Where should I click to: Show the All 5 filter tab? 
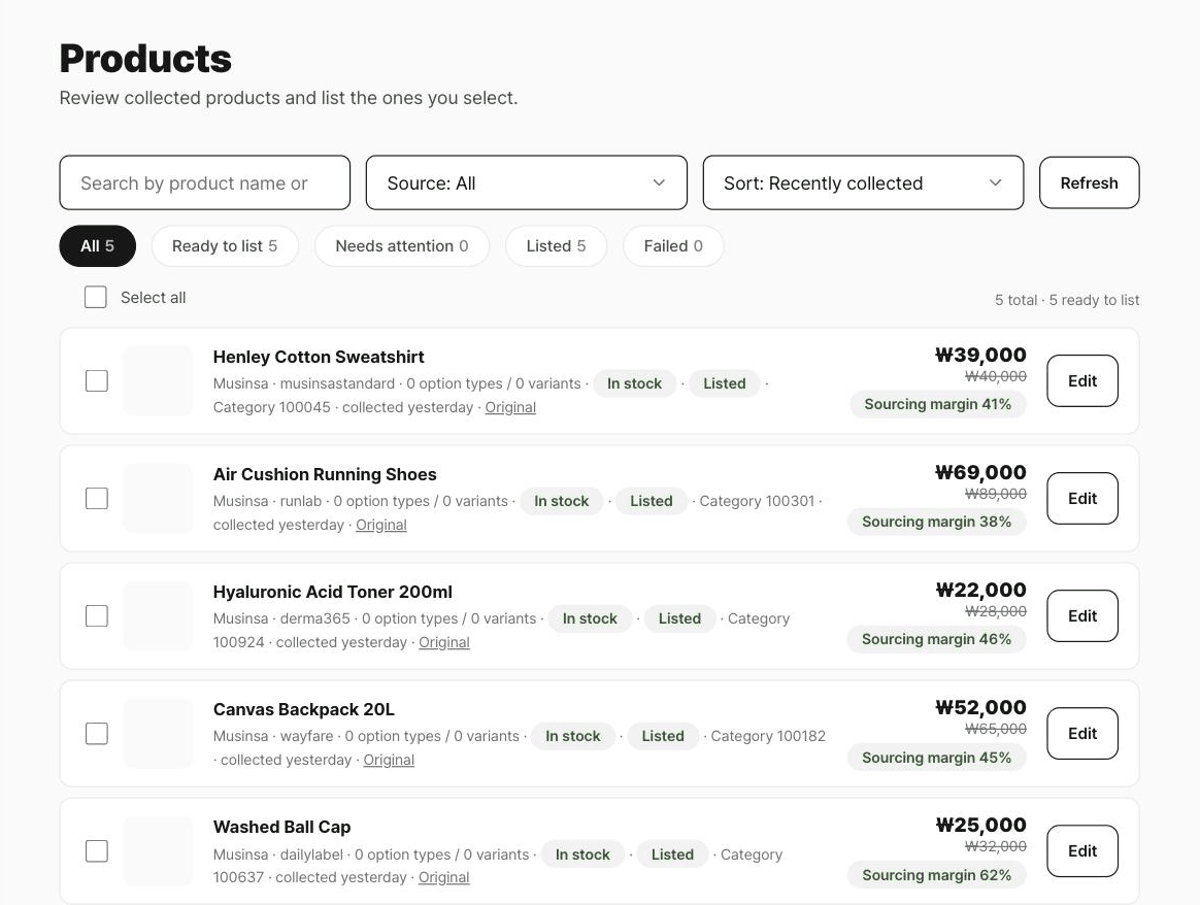pyautogui.click(x=97, y=246)
